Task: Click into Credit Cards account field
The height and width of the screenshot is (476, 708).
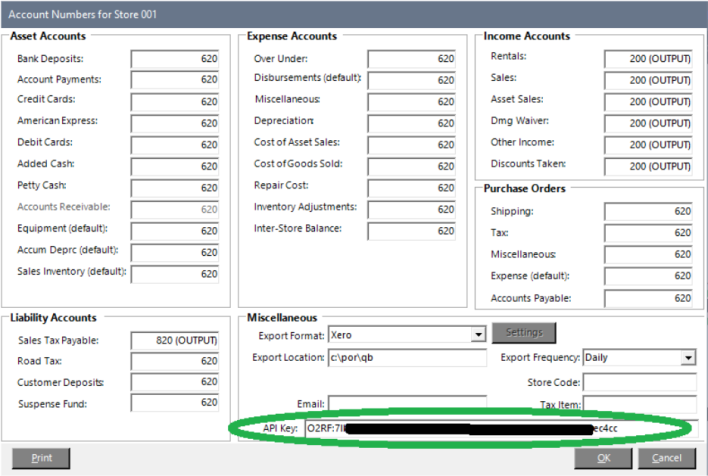Action: click(x=175, y=102)
